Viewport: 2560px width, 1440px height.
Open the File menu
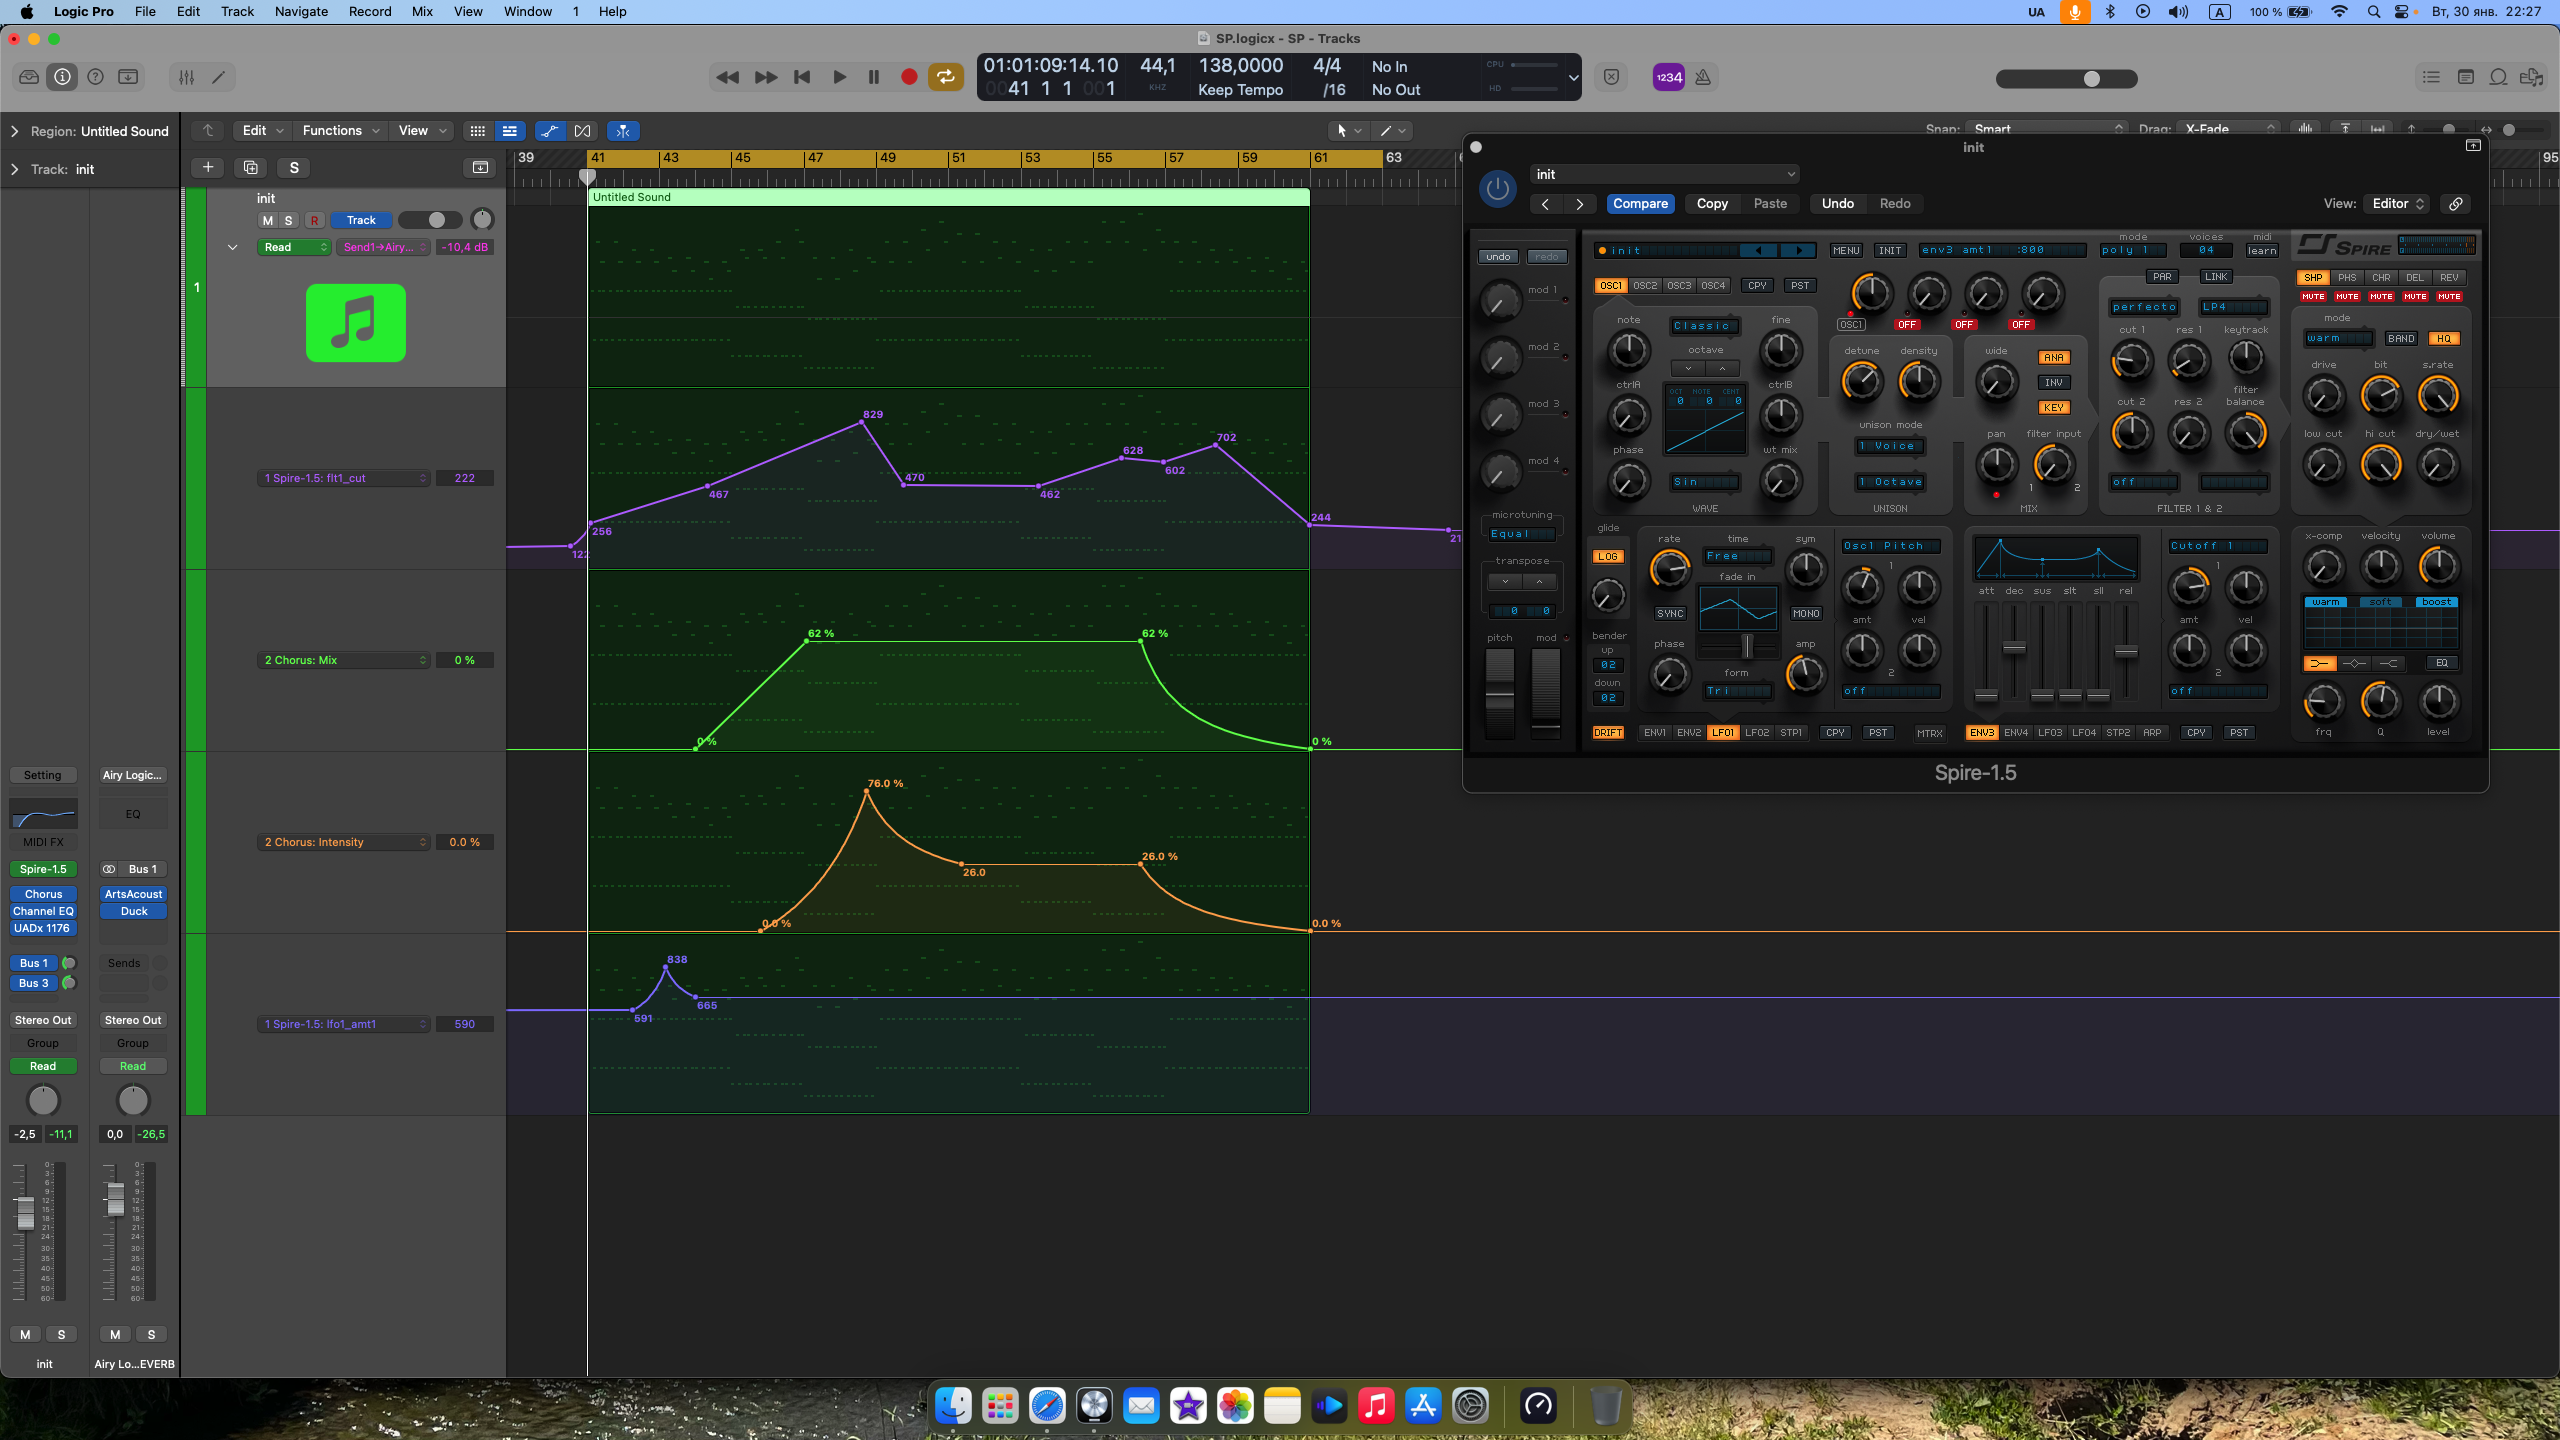pyautogui.click(x=145, y=12)
